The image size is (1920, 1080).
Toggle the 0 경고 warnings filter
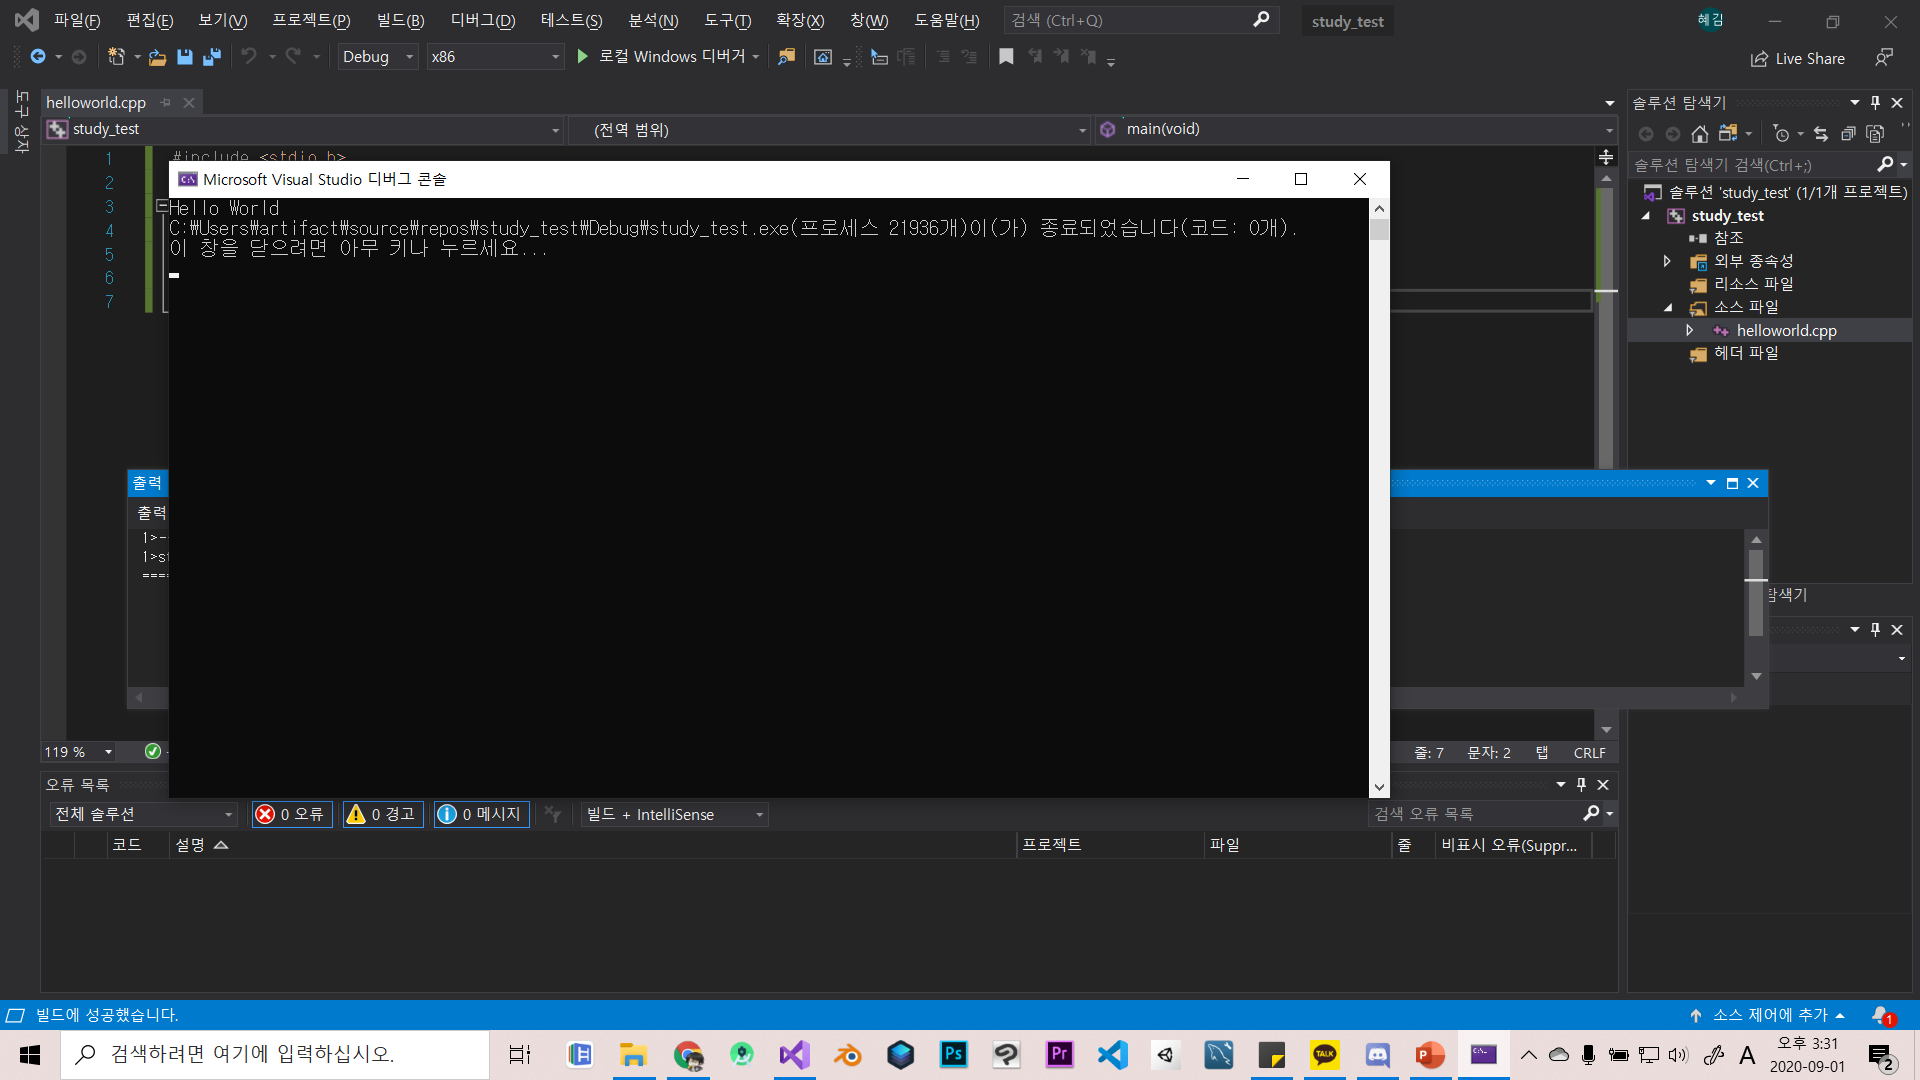[382, 814]
